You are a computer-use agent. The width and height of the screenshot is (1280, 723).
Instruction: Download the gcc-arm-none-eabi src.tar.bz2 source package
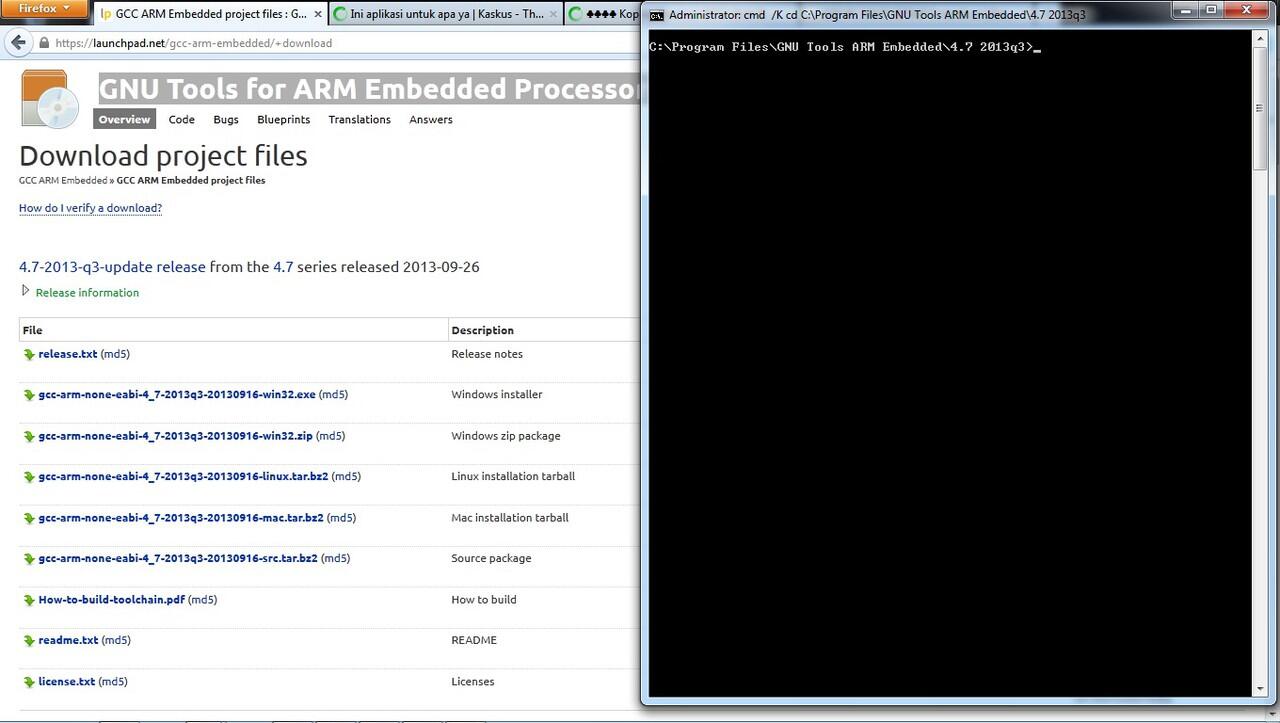[178, 559]
